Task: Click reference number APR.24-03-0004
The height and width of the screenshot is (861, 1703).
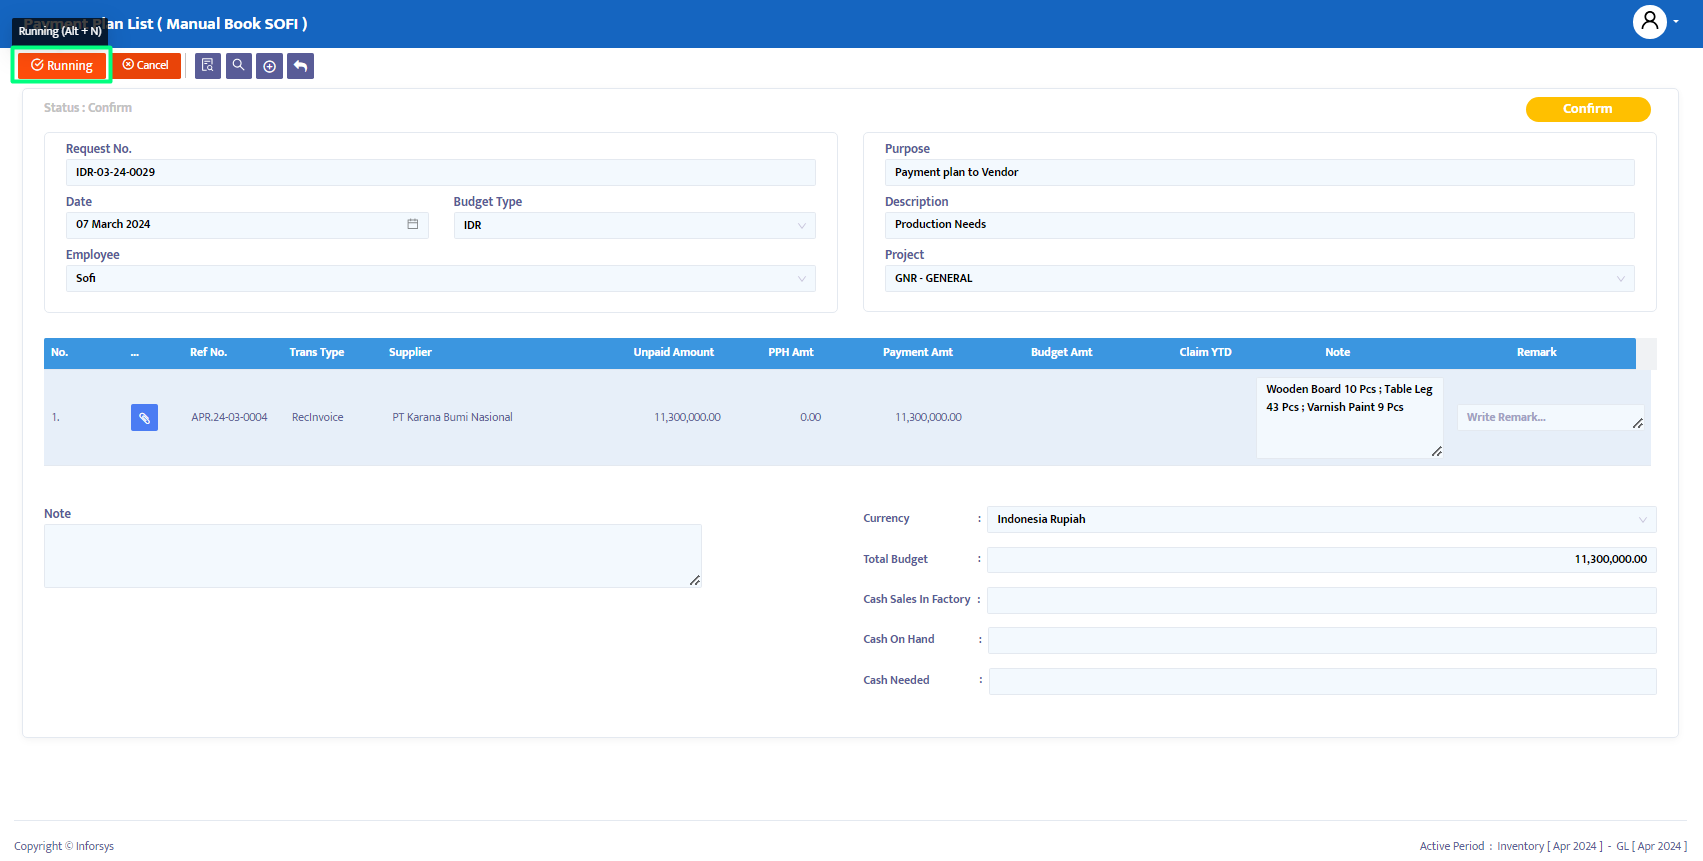Action: (230, 417)
